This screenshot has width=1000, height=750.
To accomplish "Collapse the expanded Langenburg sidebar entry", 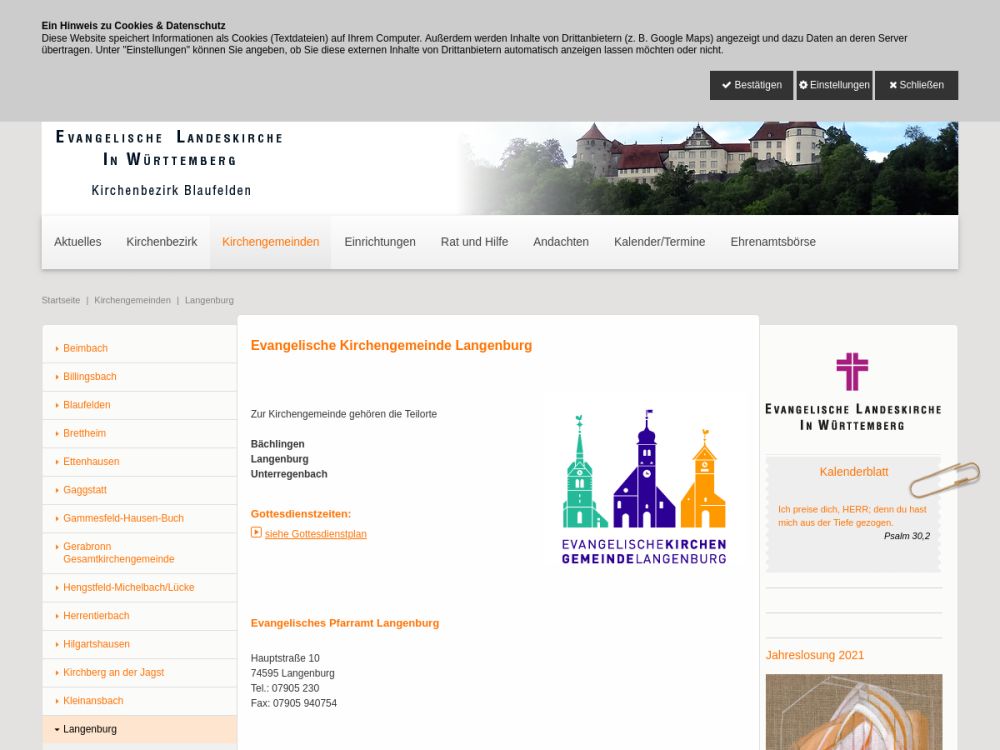I will point(57,729).
